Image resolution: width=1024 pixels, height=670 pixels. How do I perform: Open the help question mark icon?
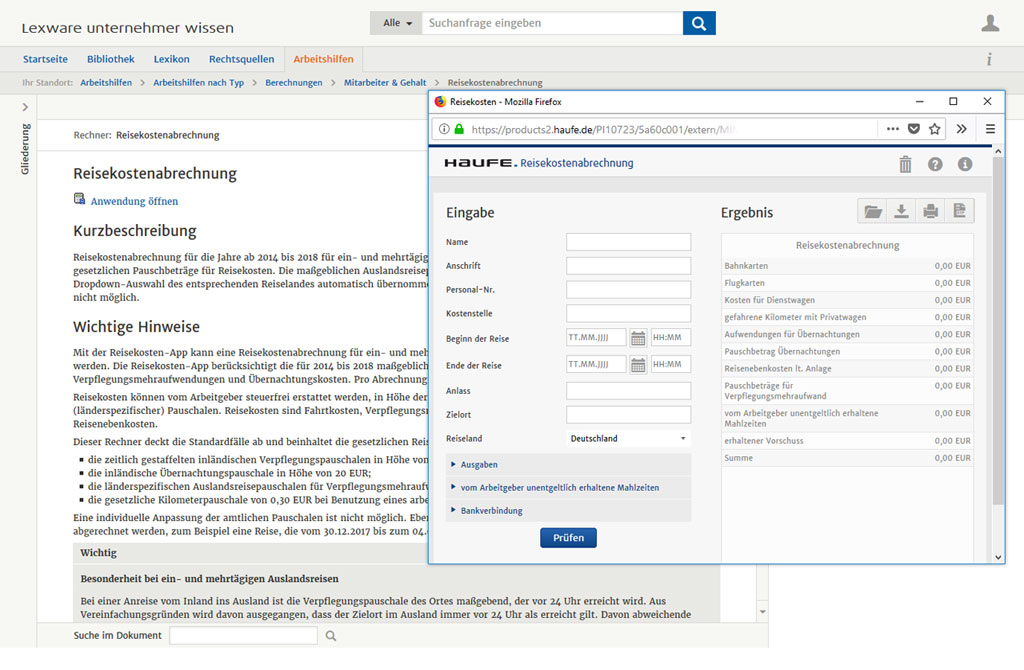935,164
